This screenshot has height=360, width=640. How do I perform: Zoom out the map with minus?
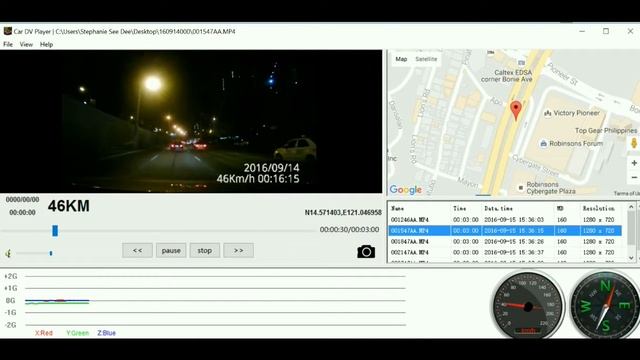pyautogui.click(x=634, y=178)
